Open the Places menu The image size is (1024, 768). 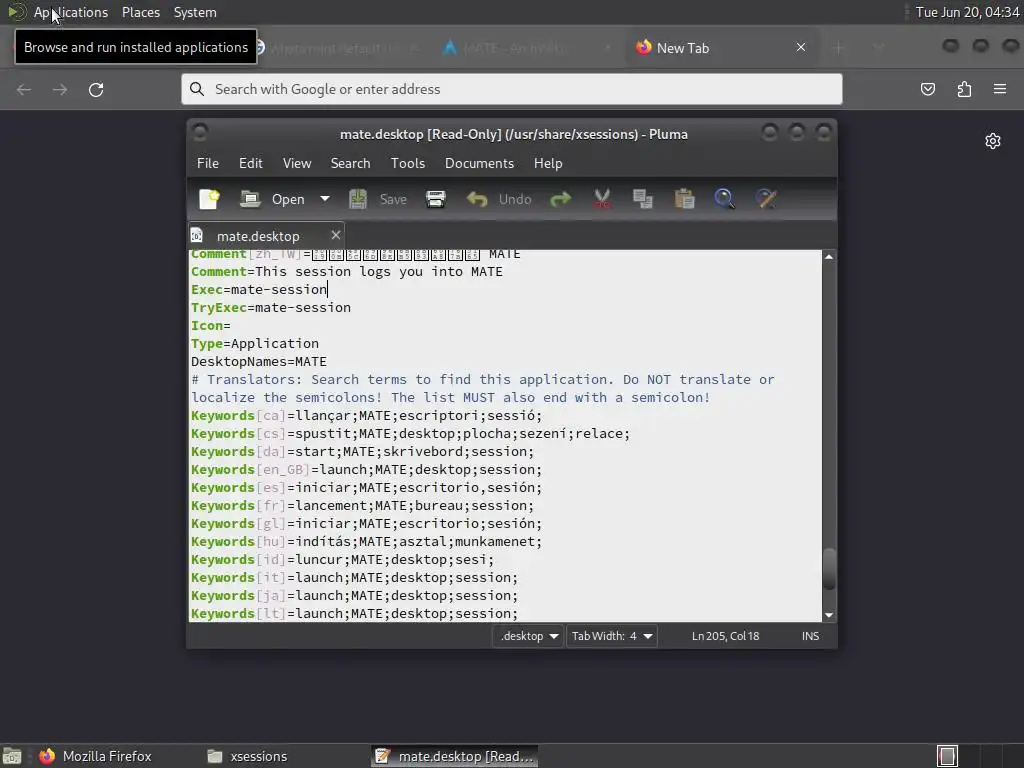click(x=140, y=12)
